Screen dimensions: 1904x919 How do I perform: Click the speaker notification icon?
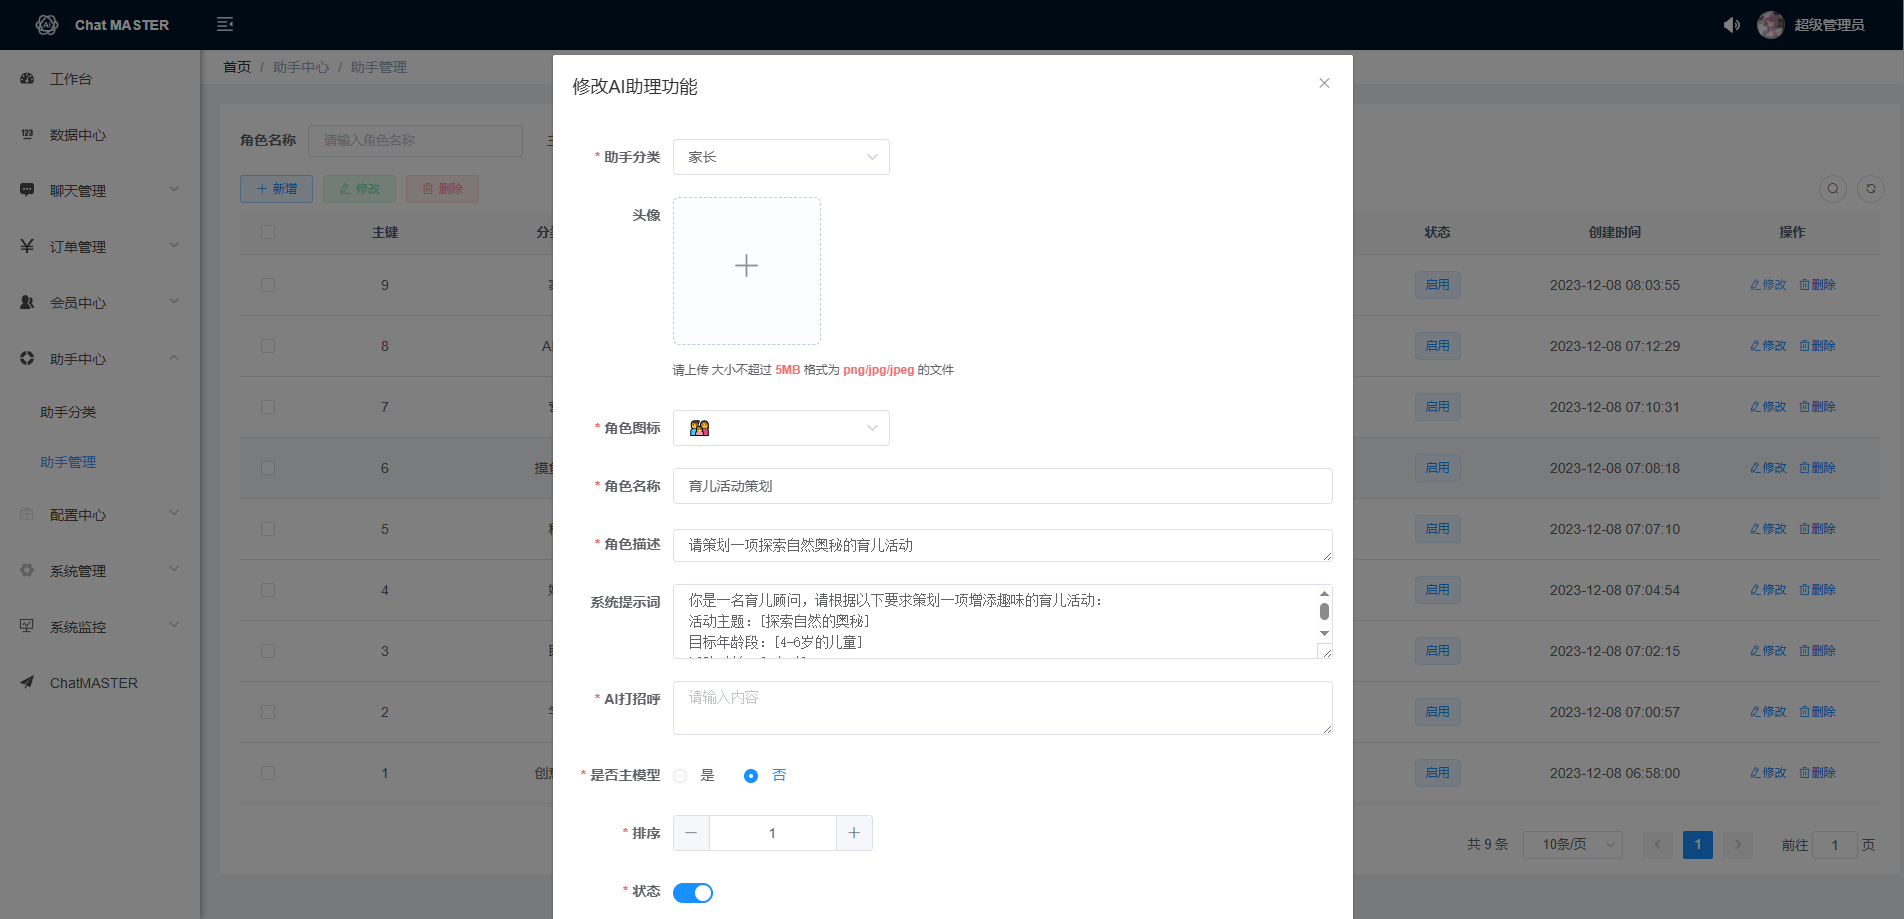[1731, 25]
